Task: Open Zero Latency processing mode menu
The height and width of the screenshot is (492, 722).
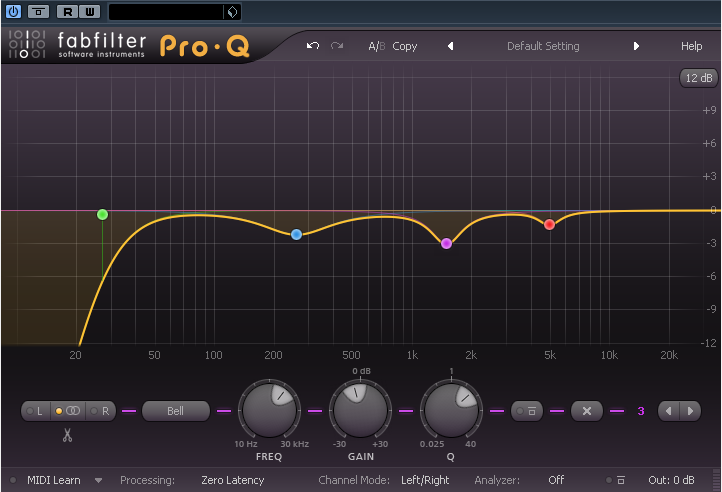Action: [233, 480]
